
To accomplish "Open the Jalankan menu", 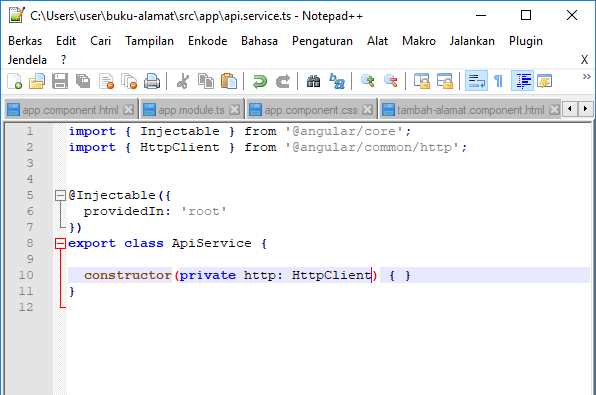I will click(472, 41).
